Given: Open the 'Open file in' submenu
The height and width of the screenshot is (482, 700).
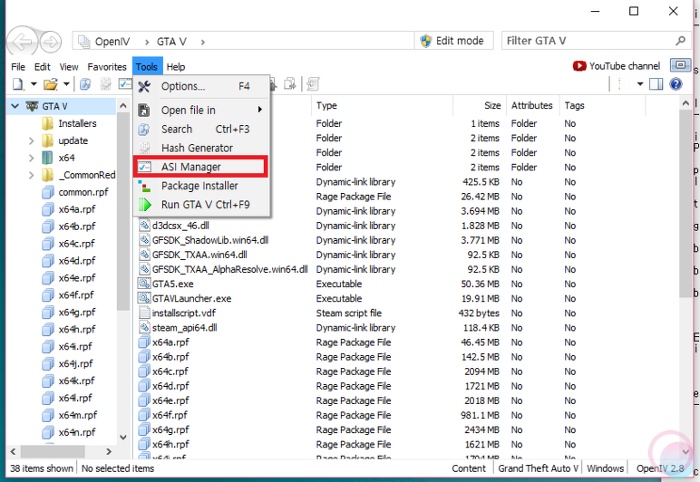Looking at the screenshot, I should (x=200, y=110).
